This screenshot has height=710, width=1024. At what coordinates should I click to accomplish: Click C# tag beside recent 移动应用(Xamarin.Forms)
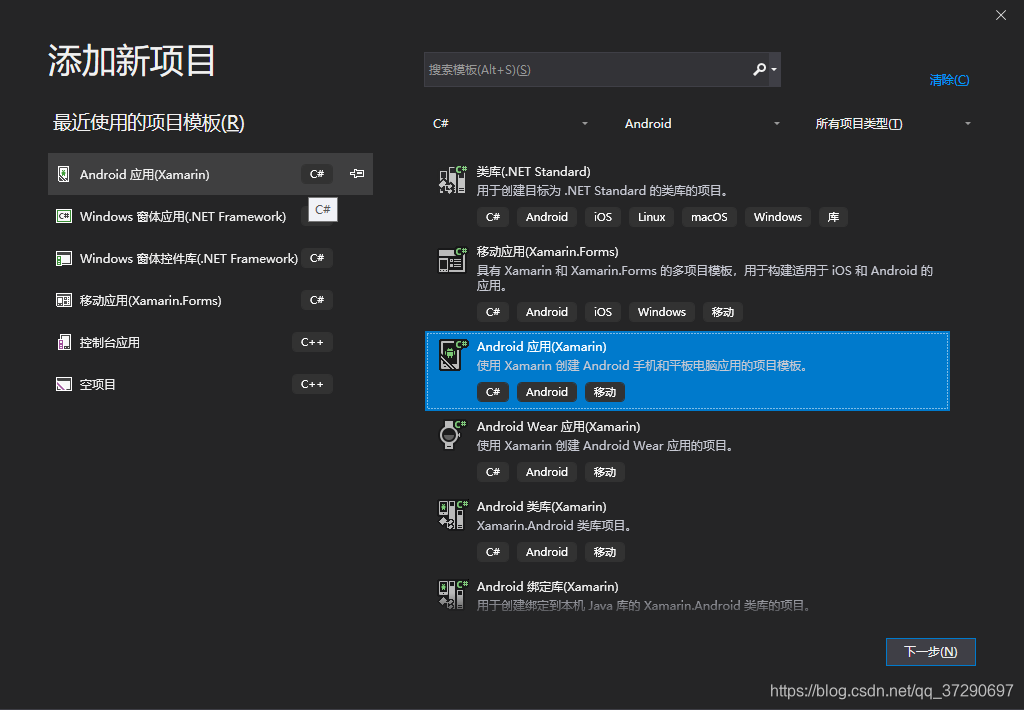(x=317, y=300)
